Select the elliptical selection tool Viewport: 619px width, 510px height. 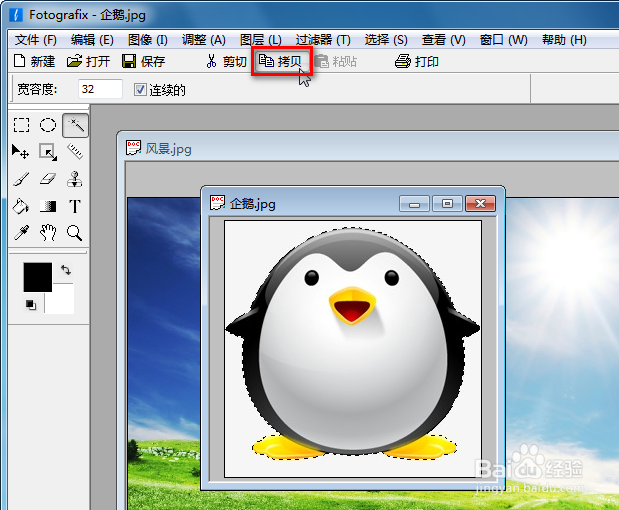click(48, 125)
